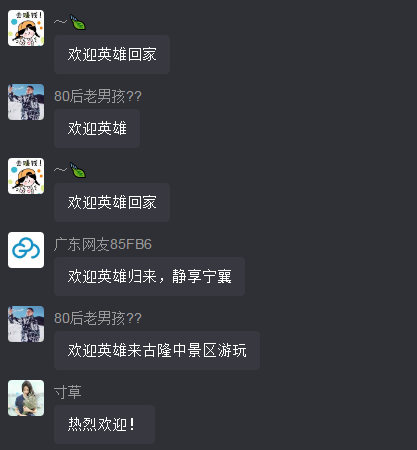
Task: Click the leaf emoji in first username
Action: (78, 22)
